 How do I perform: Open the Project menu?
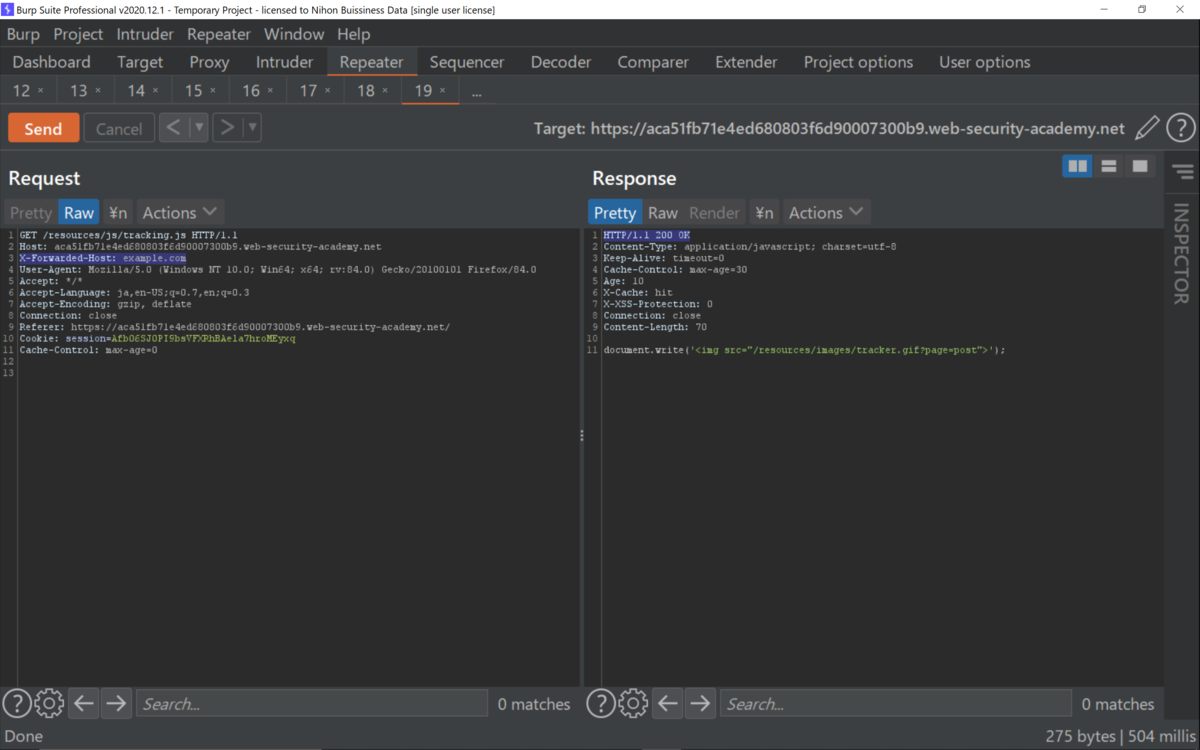click(x=78, y=34)
